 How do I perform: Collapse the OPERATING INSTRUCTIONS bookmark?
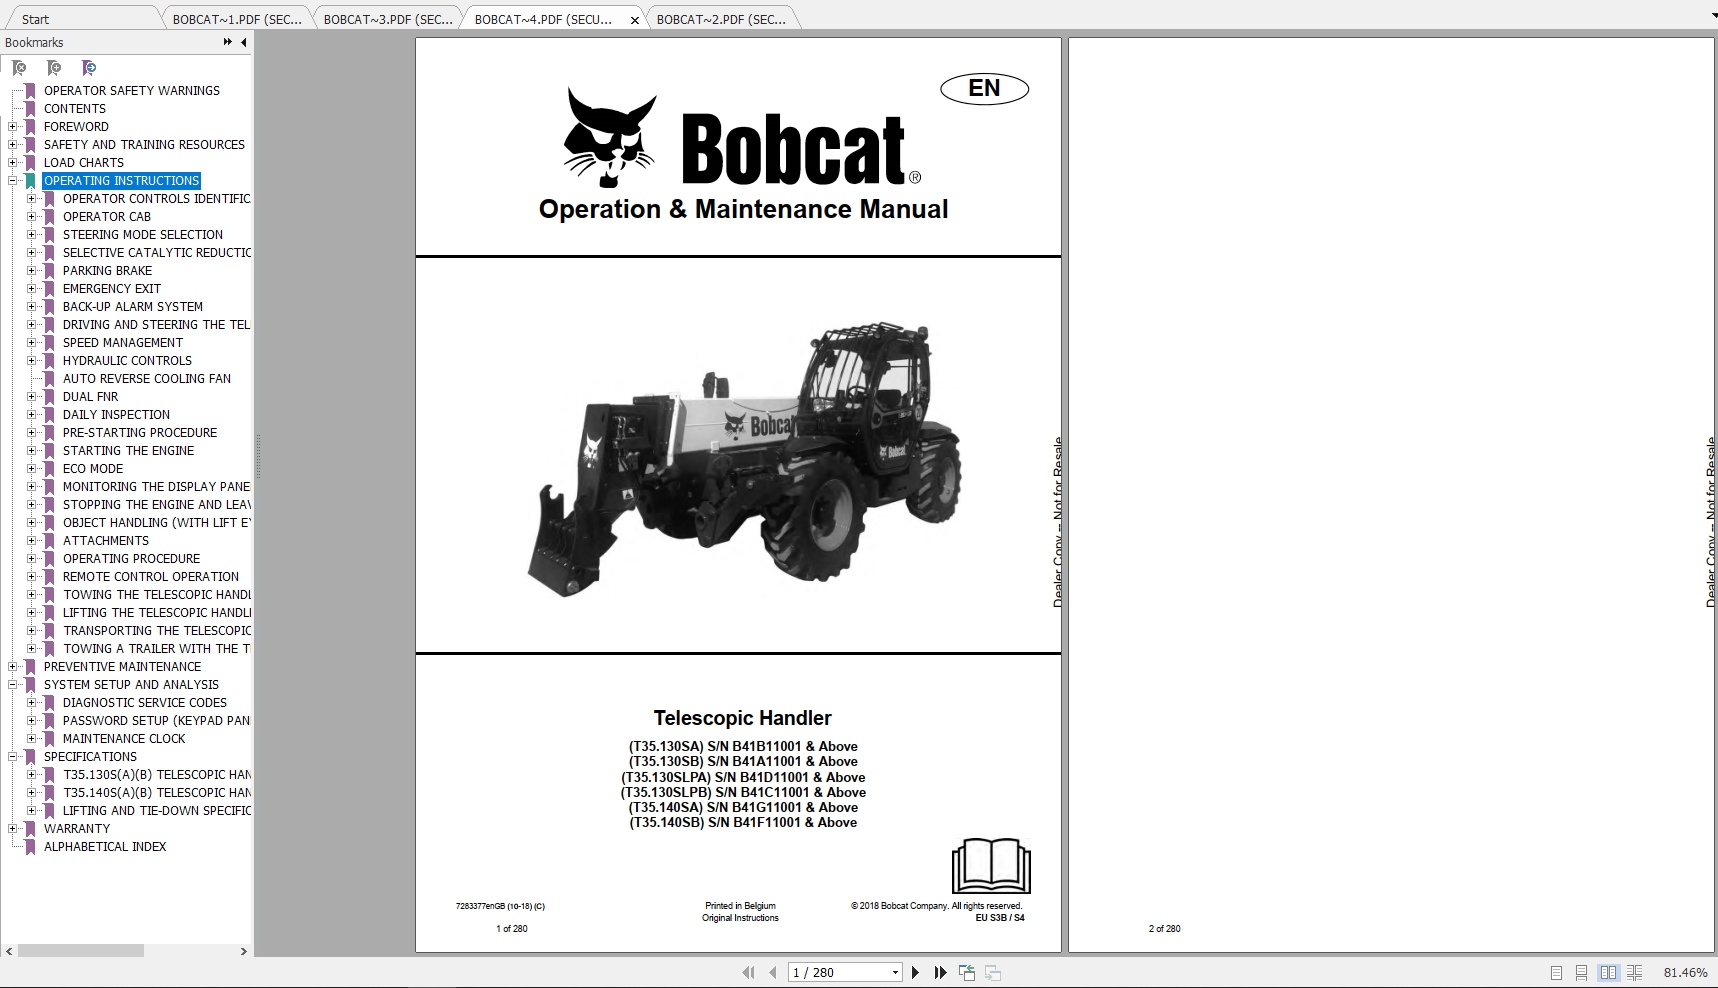tap(11, 181)
